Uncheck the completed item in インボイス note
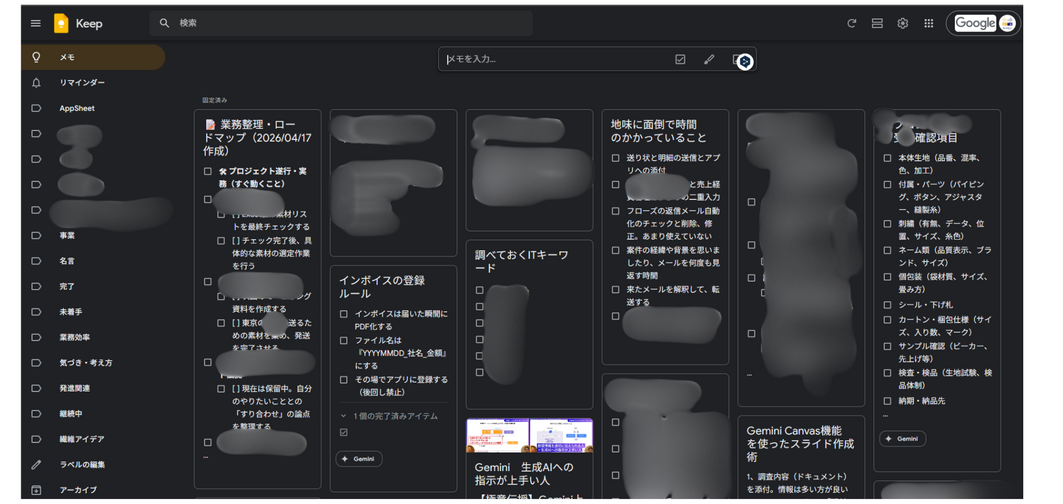The width and height of the screenshot is (1063, 504). 344,433
